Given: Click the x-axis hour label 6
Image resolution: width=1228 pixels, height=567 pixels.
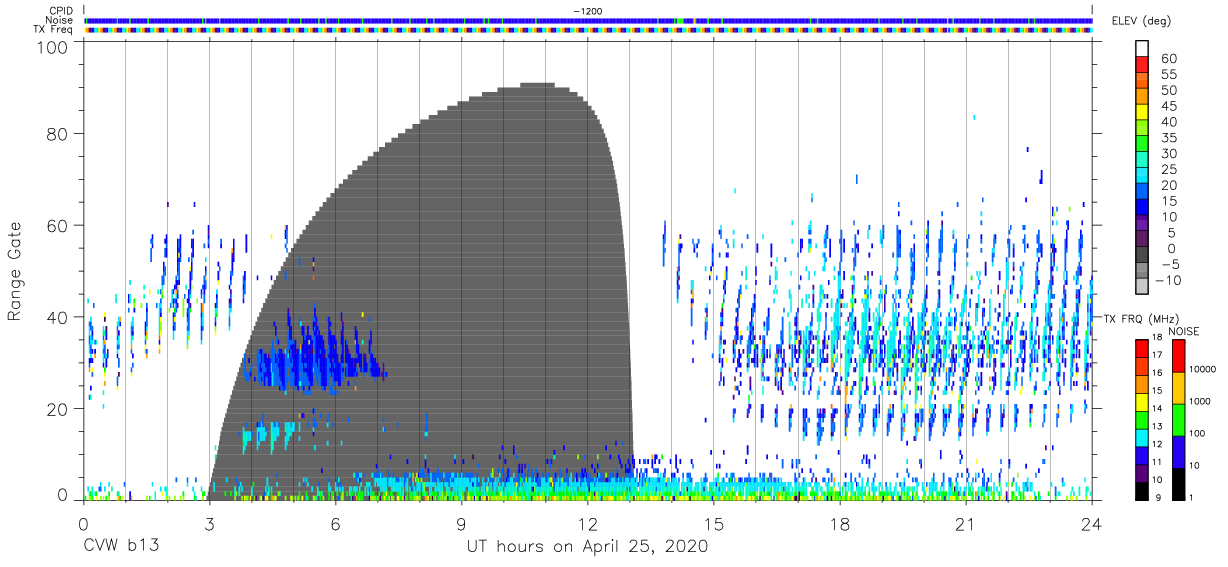Looking at the screenshot, I should click(335, 525).
